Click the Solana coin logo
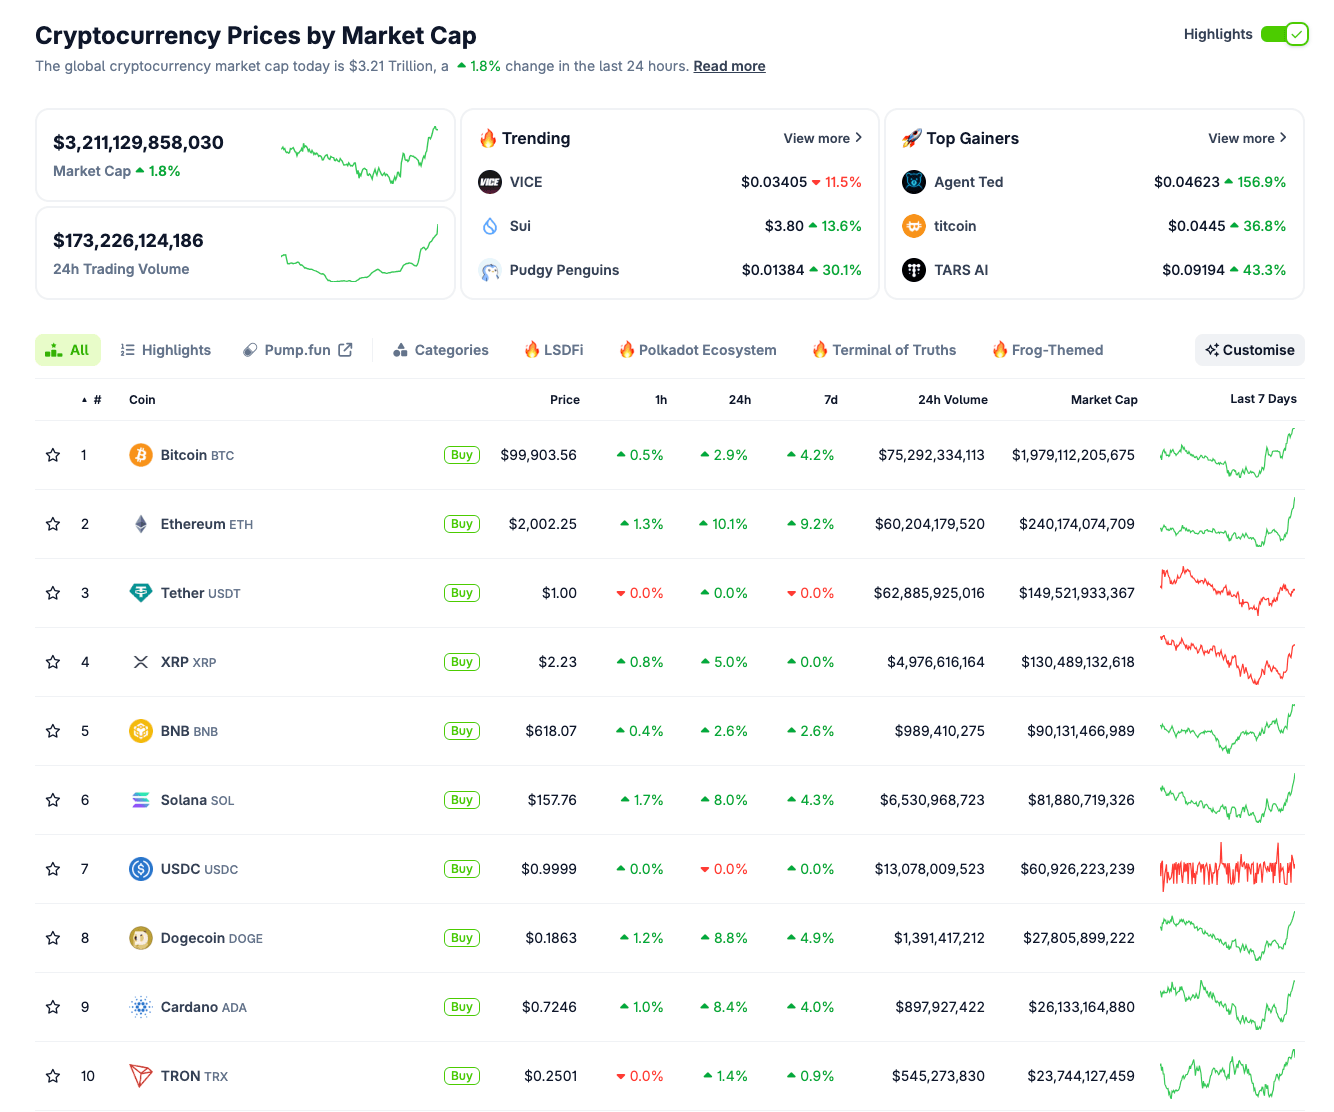 [x=141, y=800]
